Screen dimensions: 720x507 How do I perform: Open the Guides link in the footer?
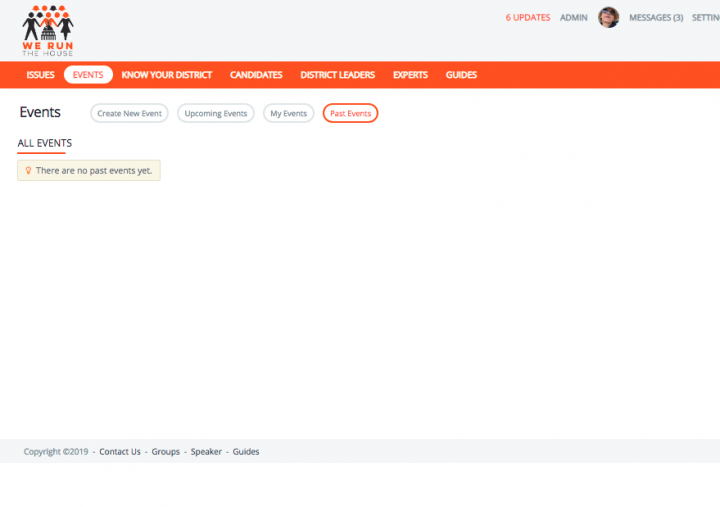(246, 452)
